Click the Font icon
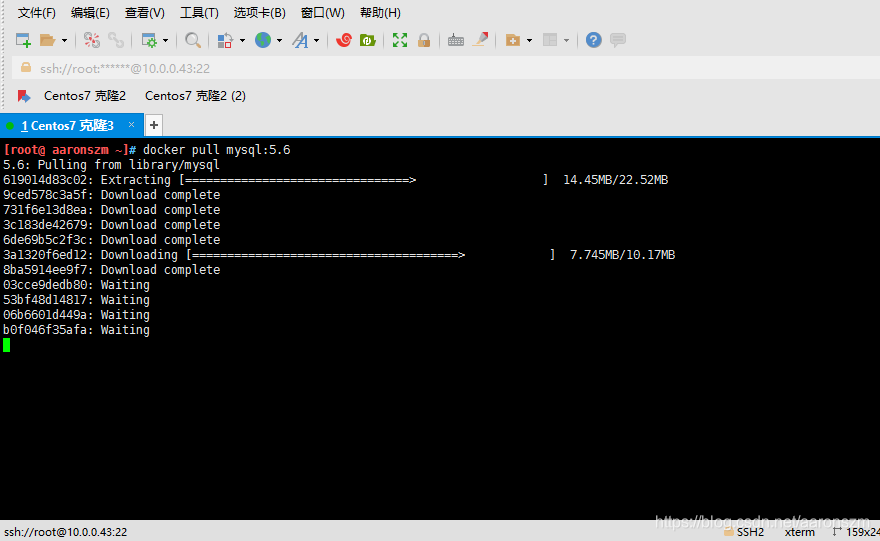The width and height of the screenshot is (880, 541). (x=300, y=40)
